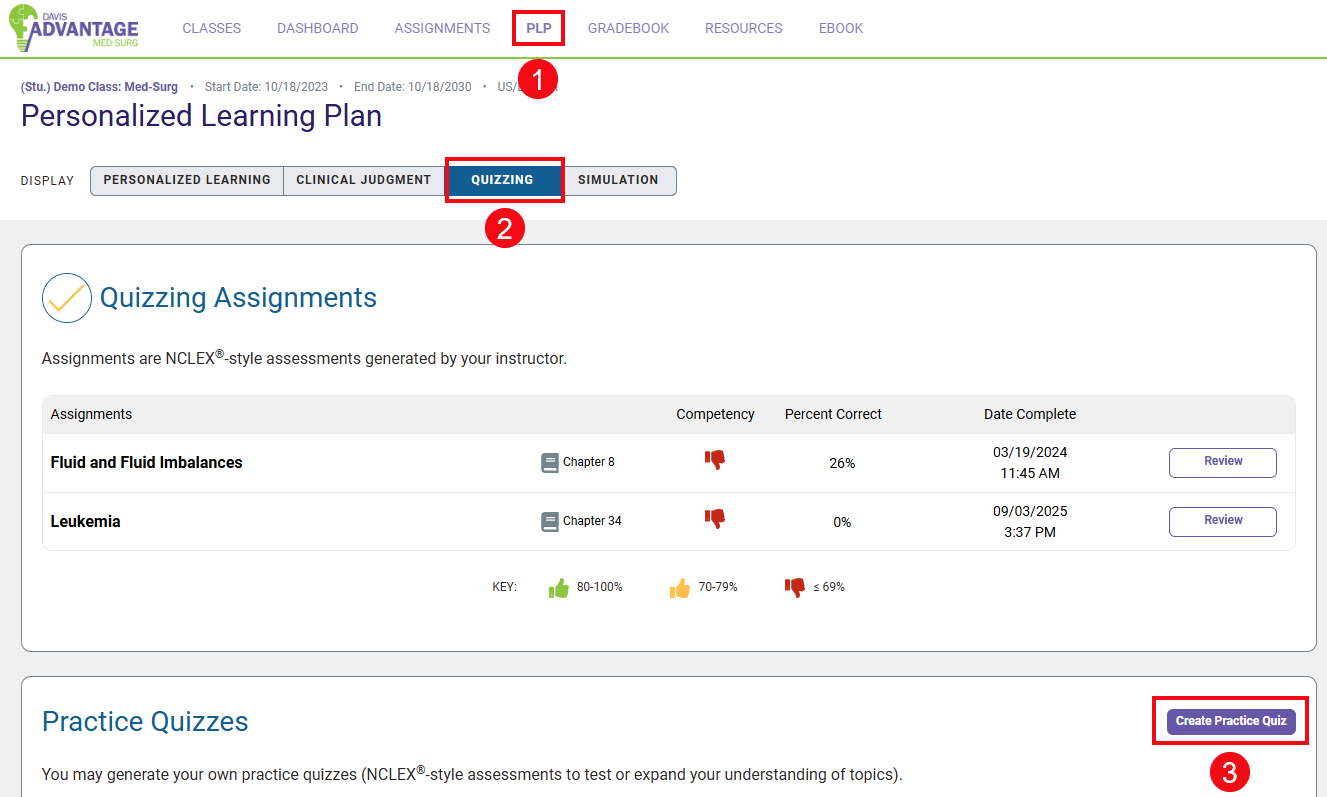Screen dimensions: 1327x797
Task: Click the green thumbs-up key icon
Action: [x=558, y=588]
